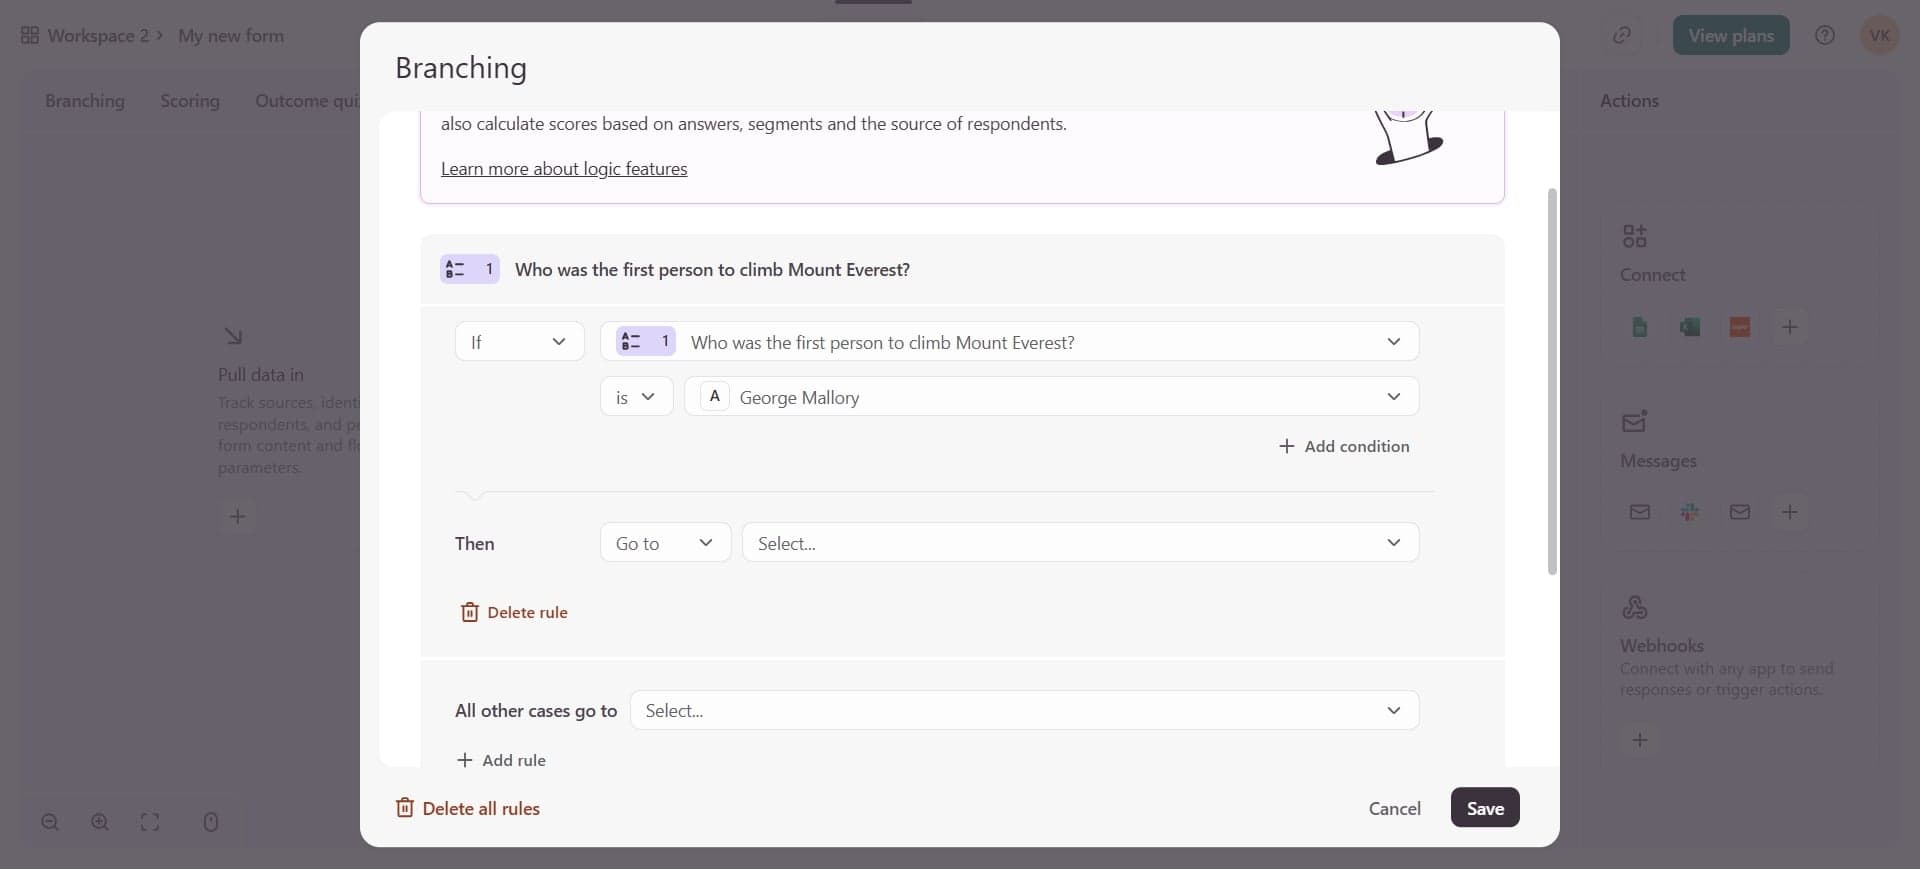Screen dimensions: 1920x869
Task: Open the Then destination Select dropdown
Action: [x=1080, y=543]
